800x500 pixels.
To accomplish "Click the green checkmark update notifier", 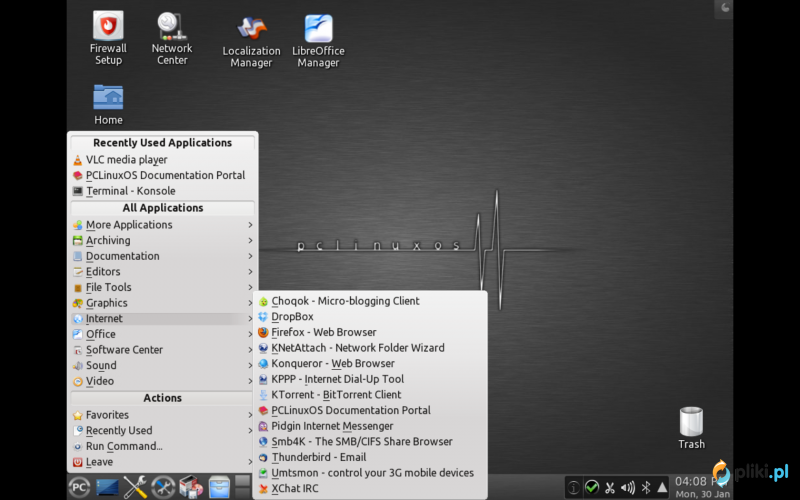I will click(592, 487).
